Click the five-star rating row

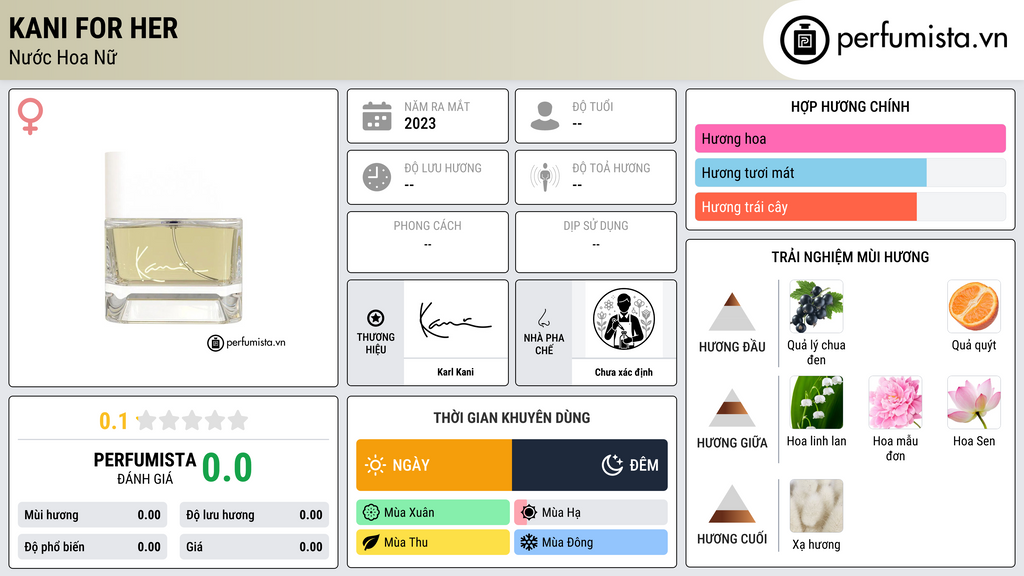(x=193, y=421)
